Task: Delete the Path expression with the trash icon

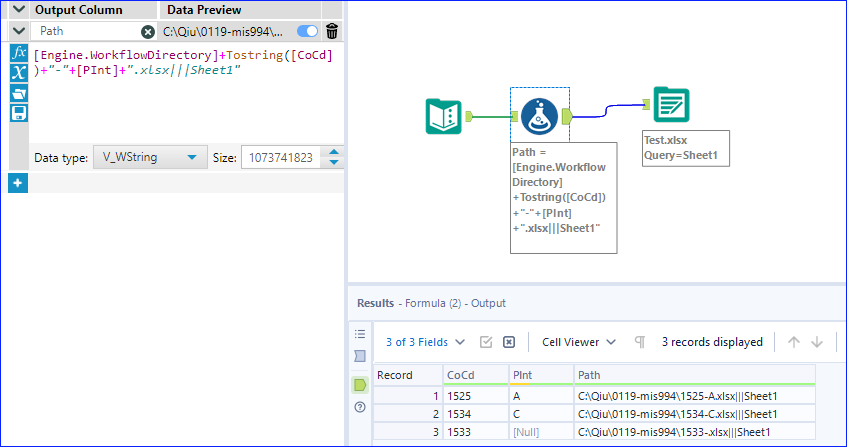Action: point(332,31)
